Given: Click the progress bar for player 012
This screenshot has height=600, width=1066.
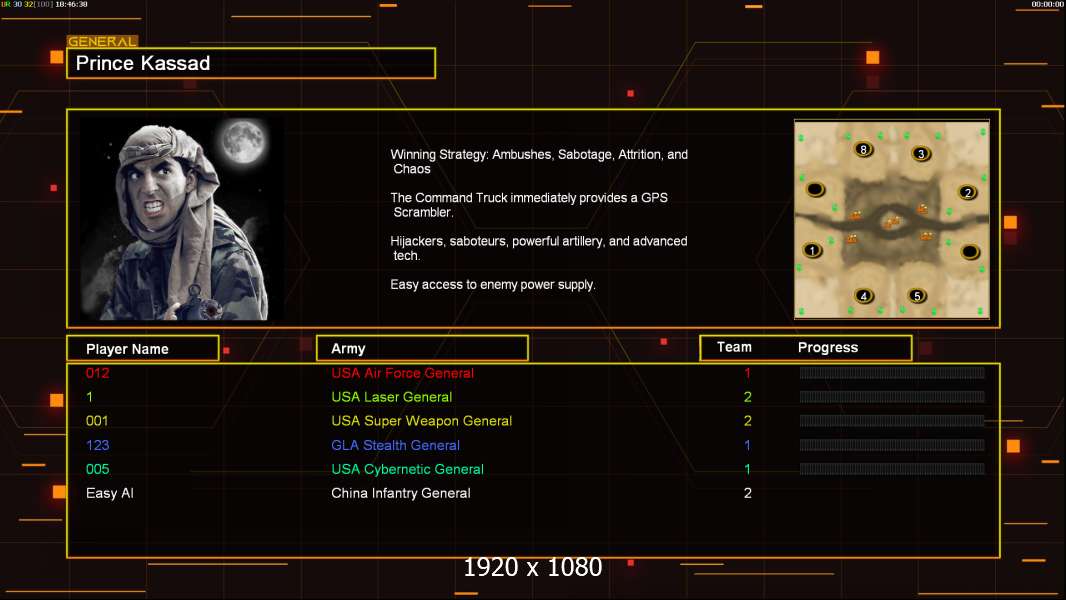Looking at the screenshot, I should [892, 372].
